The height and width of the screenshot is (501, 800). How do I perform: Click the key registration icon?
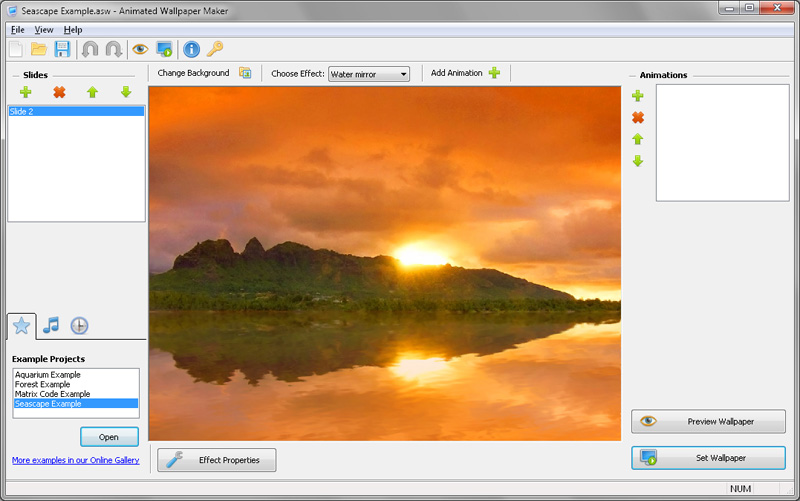click(x=215, y=49)
